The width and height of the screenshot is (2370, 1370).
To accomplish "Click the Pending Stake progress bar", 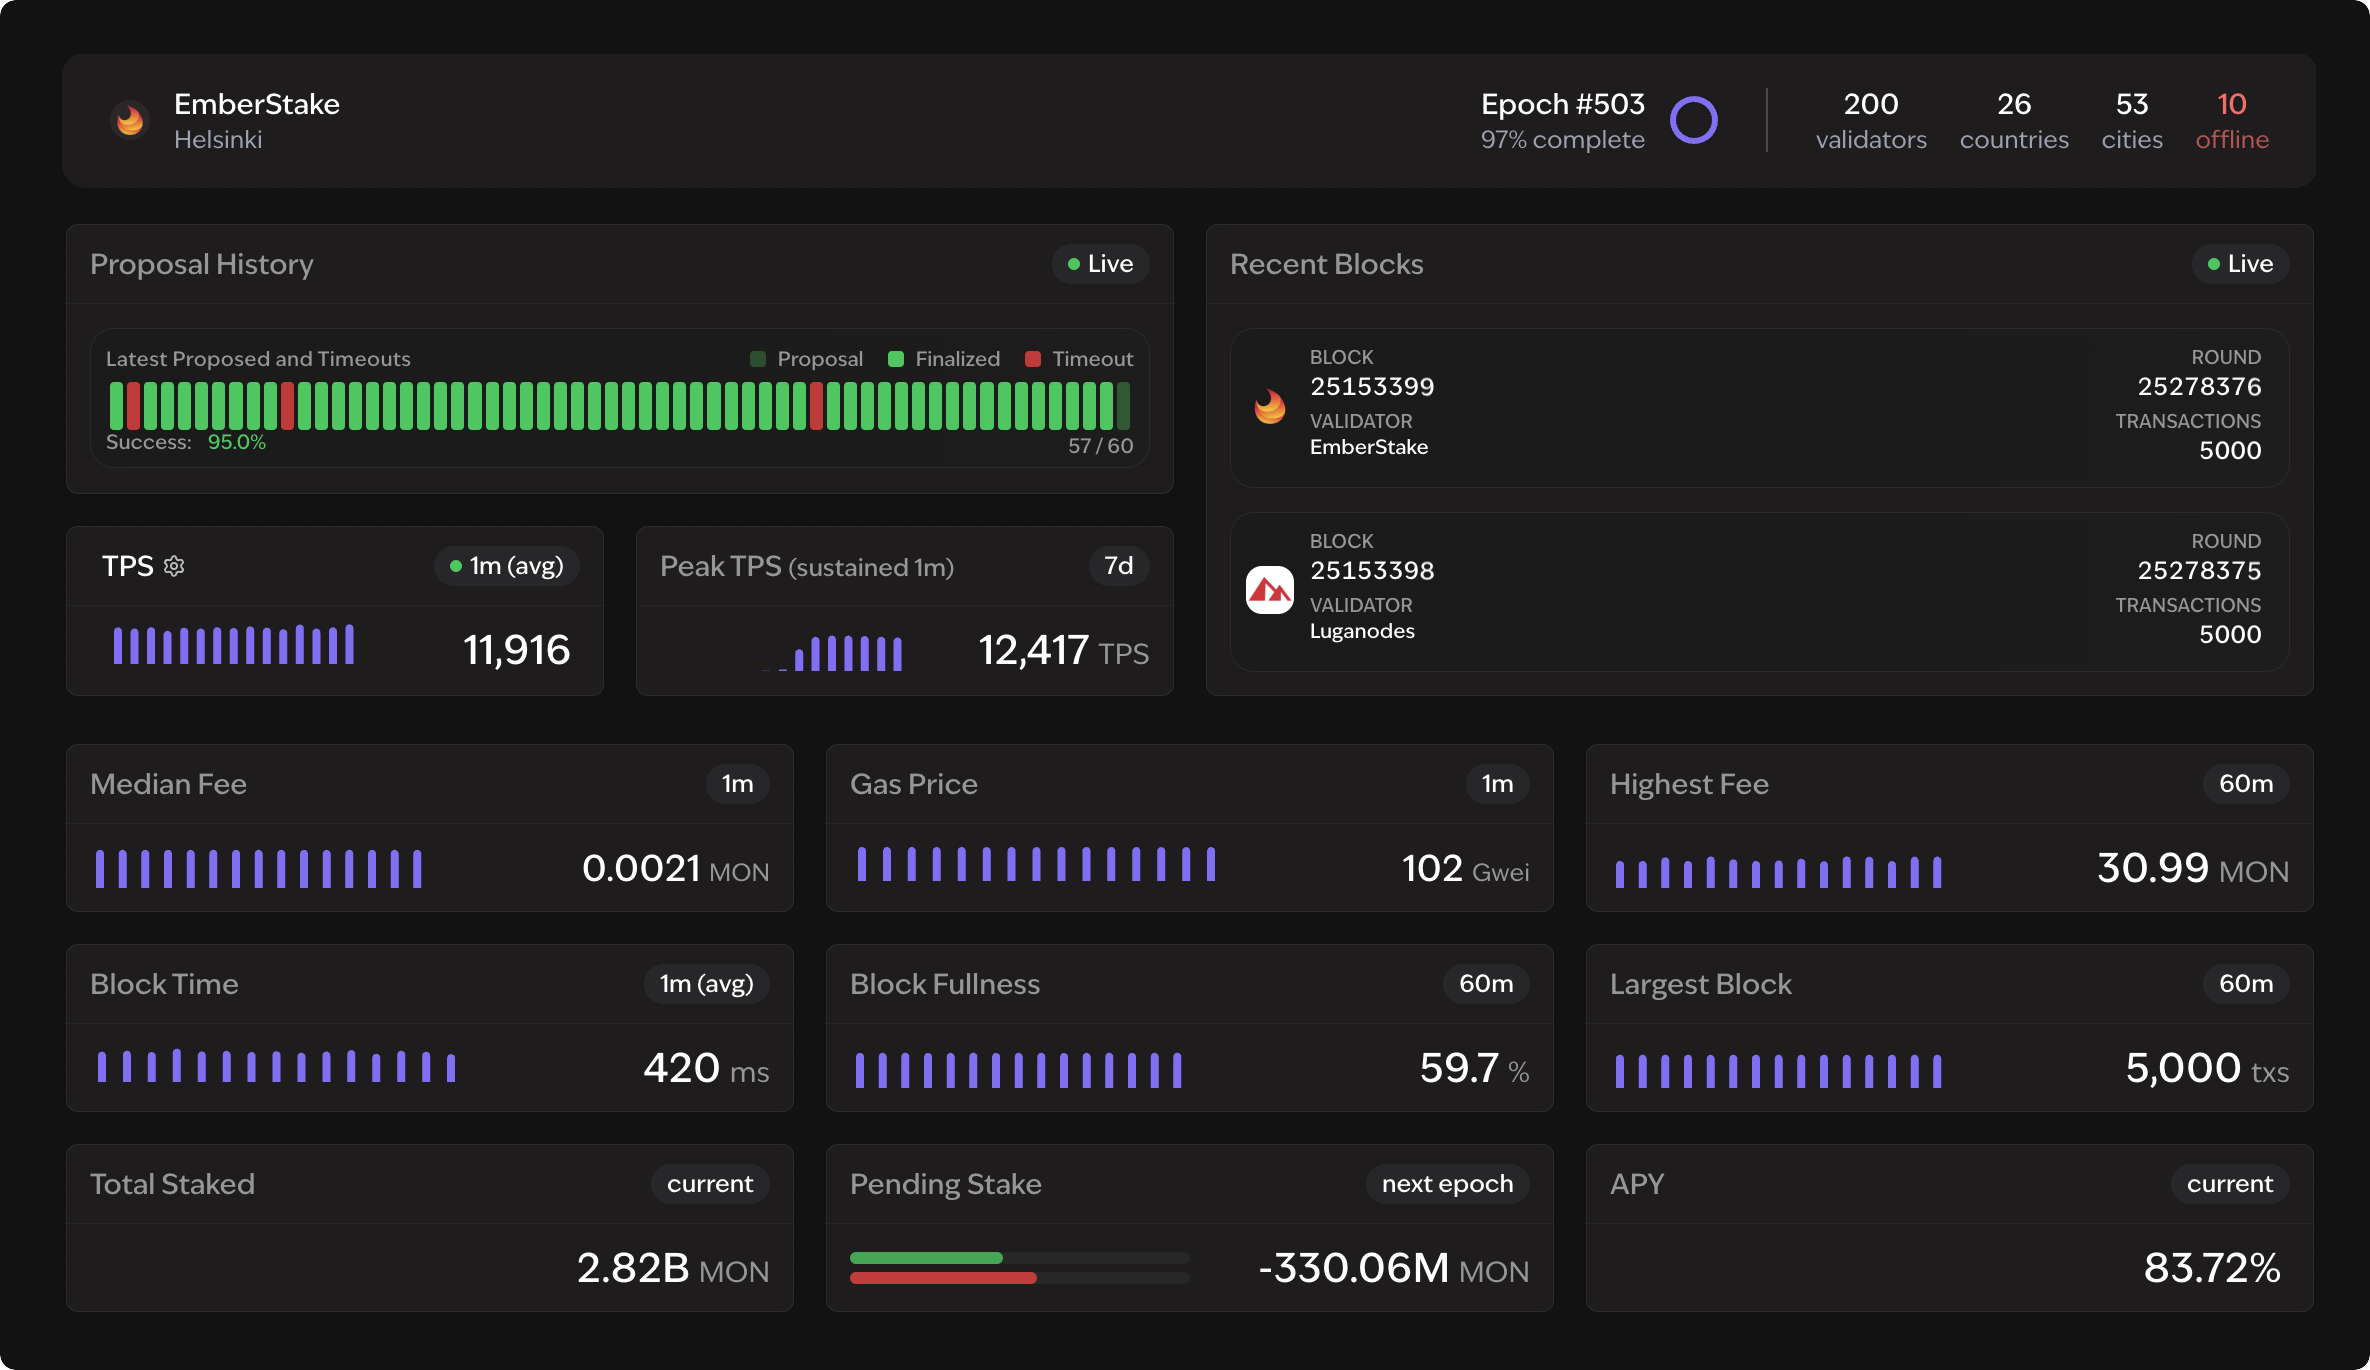I will point(1019,1266).
